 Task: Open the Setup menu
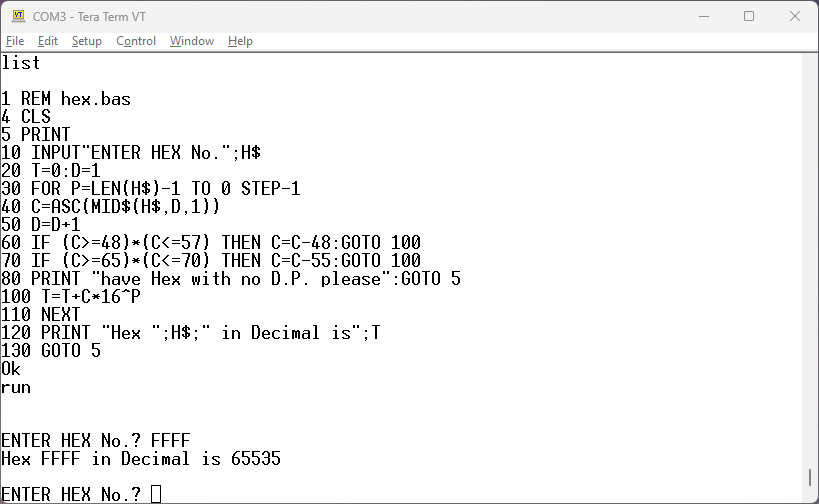click(86, 41)
